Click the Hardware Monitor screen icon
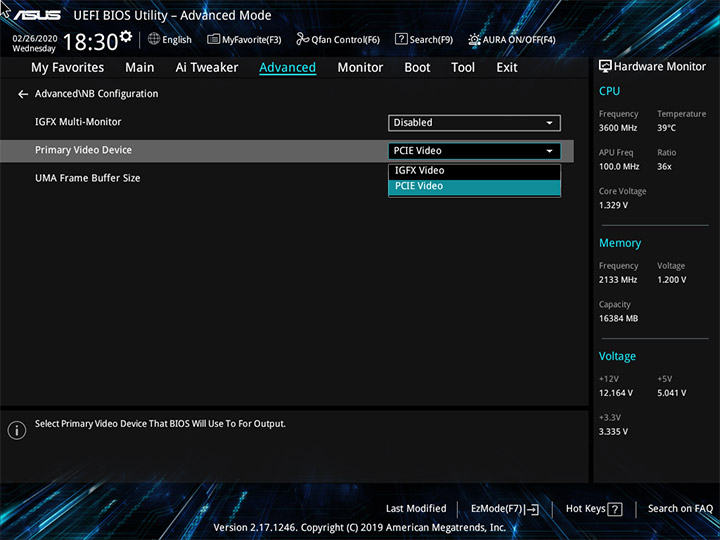This screenshot has width=720, height=540. [605, 67]
